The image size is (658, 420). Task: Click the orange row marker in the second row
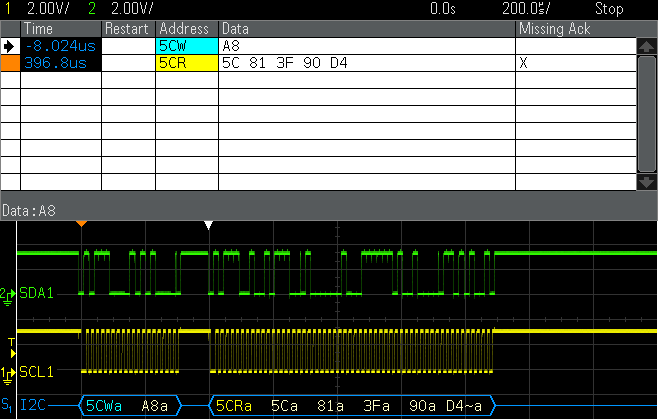[10, 63]
